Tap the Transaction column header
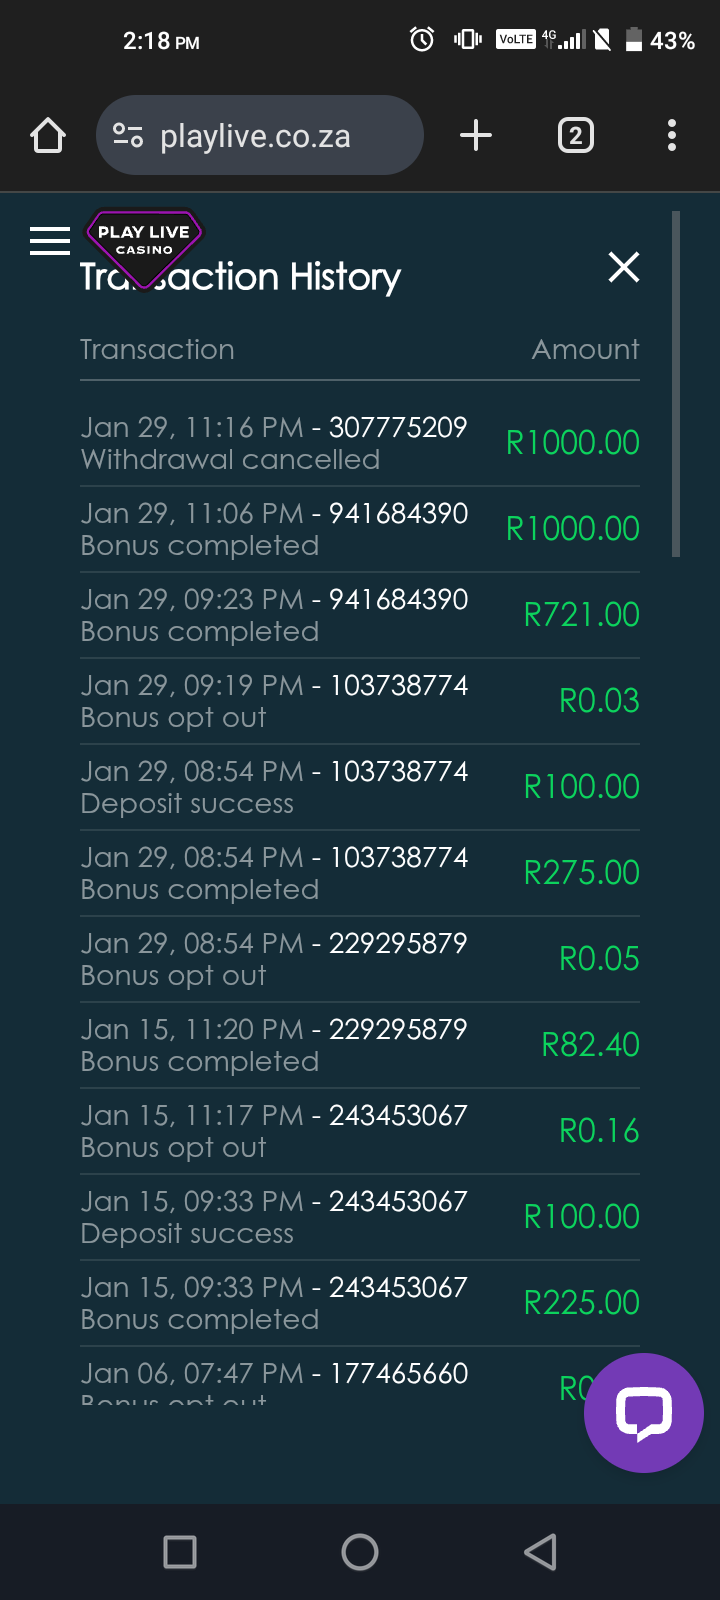720x1600 pixels. coord(157,349)
